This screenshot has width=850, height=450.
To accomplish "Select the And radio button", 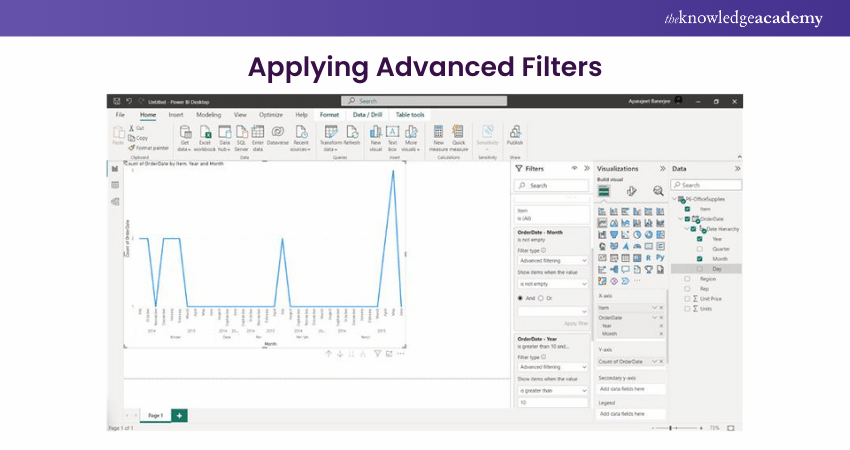I will 520,298.
